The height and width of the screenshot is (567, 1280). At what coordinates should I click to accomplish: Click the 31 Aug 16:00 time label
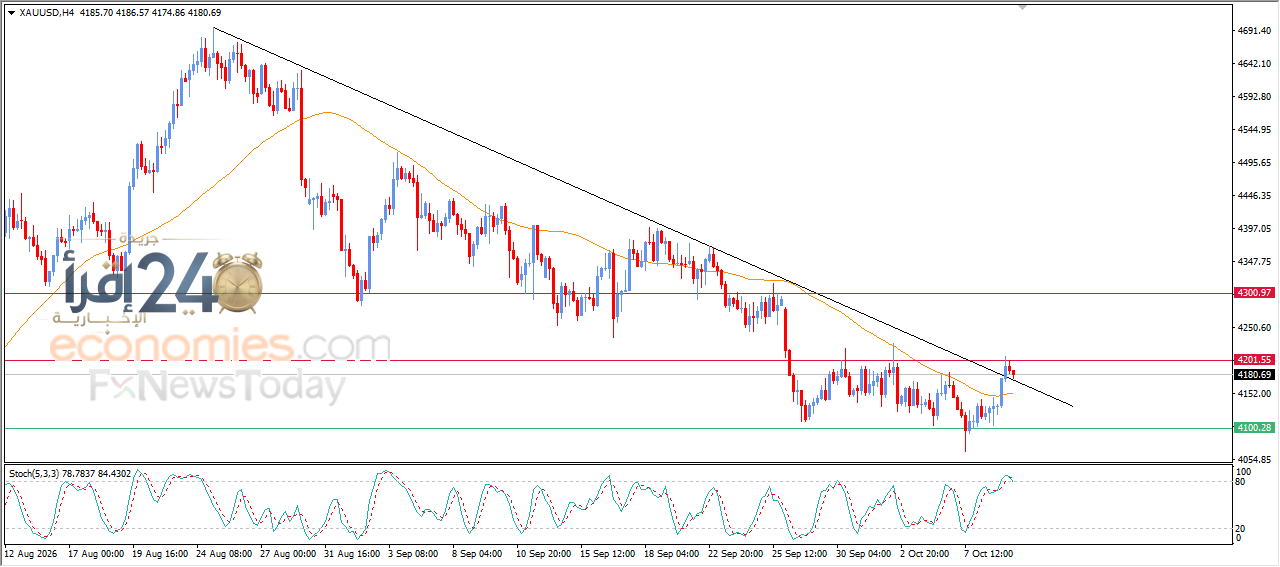pyautogui.click(x=352, y=552)
